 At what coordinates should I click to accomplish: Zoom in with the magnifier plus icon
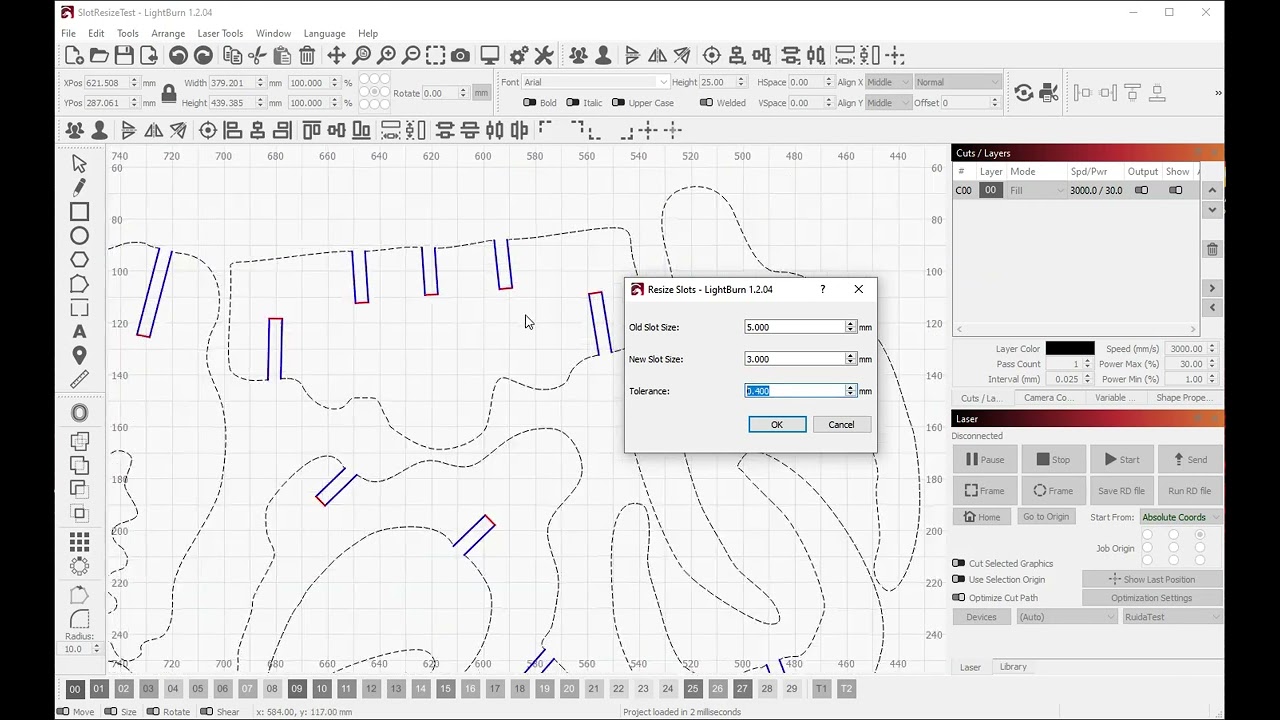[x=386, y=56]
